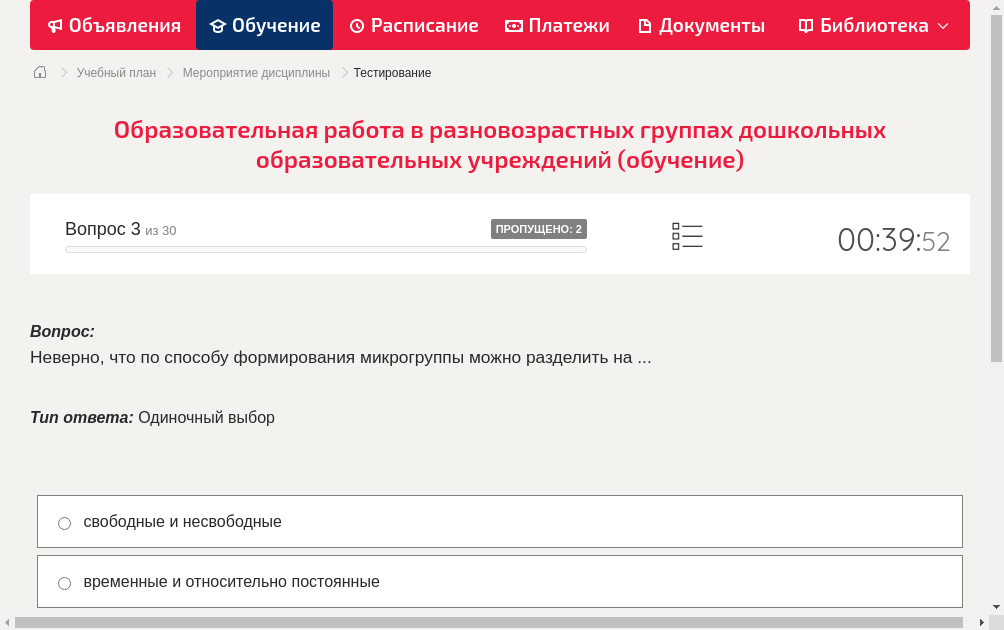Click the 'ПРОПУЩЕНО: 2' badge

(539, 228)
